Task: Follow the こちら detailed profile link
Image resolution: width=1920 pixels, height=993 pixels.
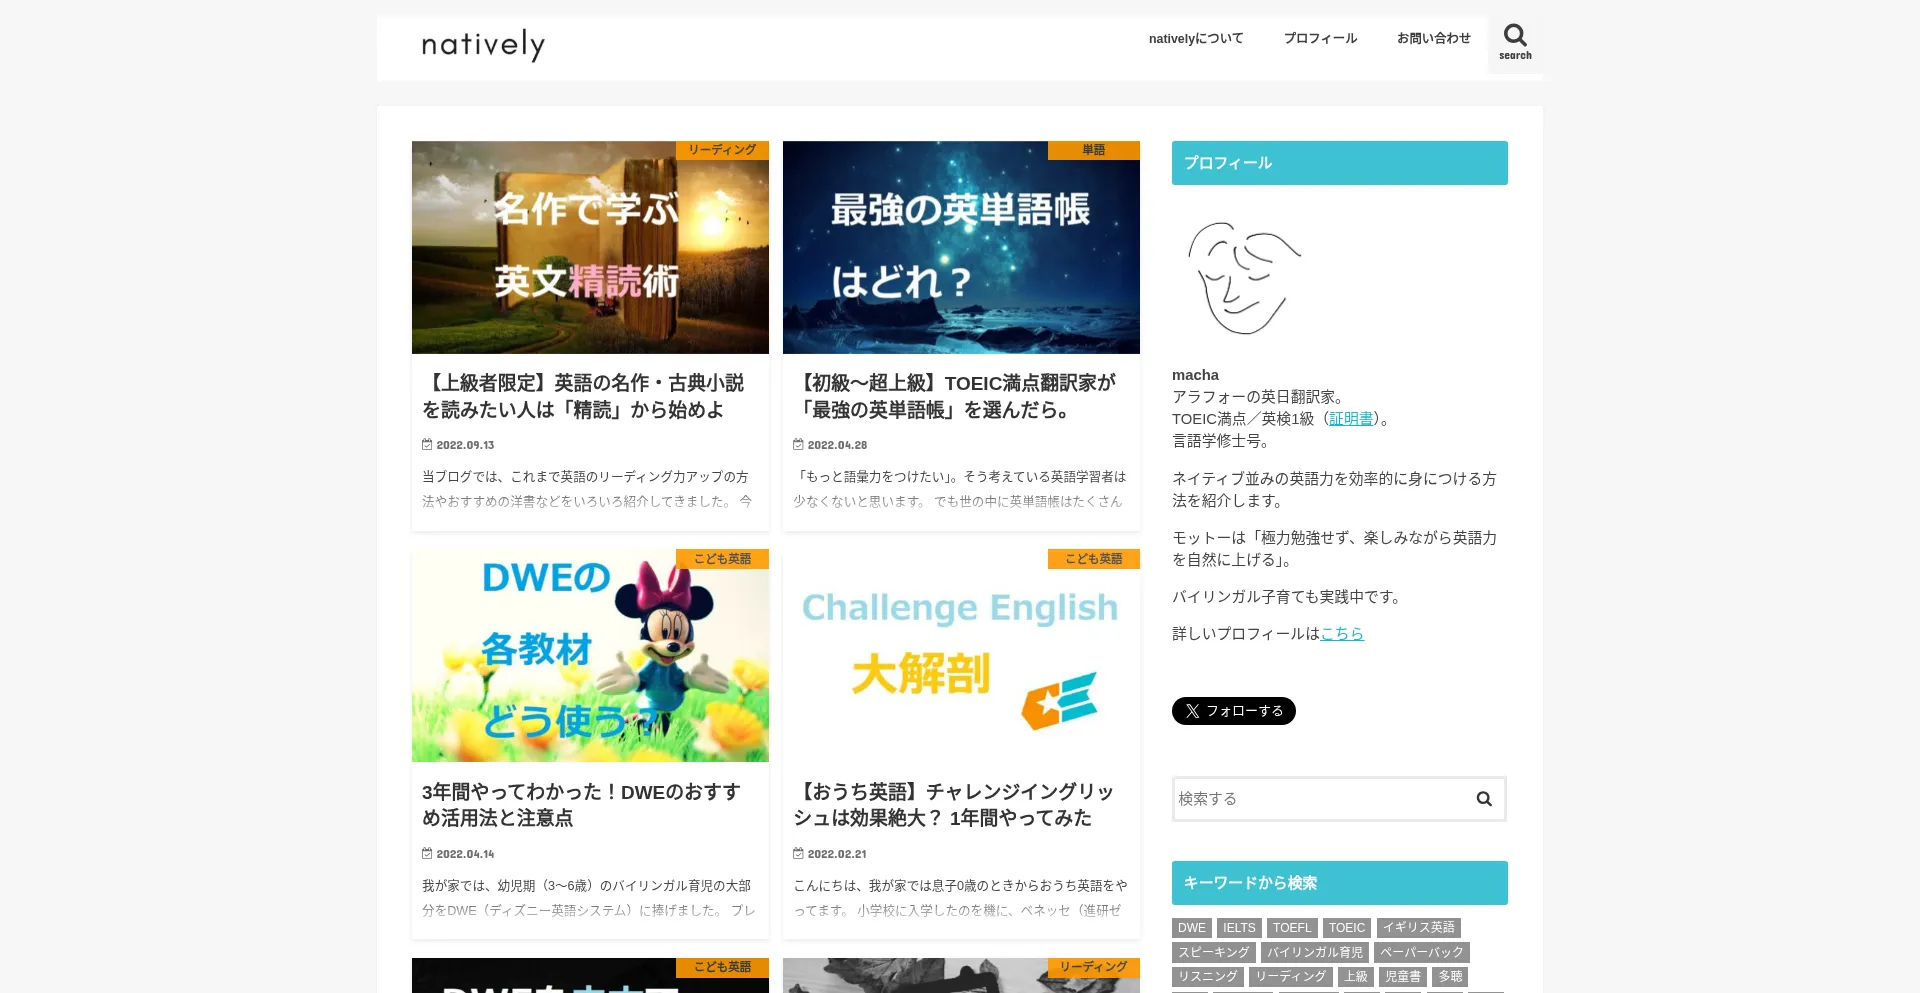Action: click(1342, 634)
